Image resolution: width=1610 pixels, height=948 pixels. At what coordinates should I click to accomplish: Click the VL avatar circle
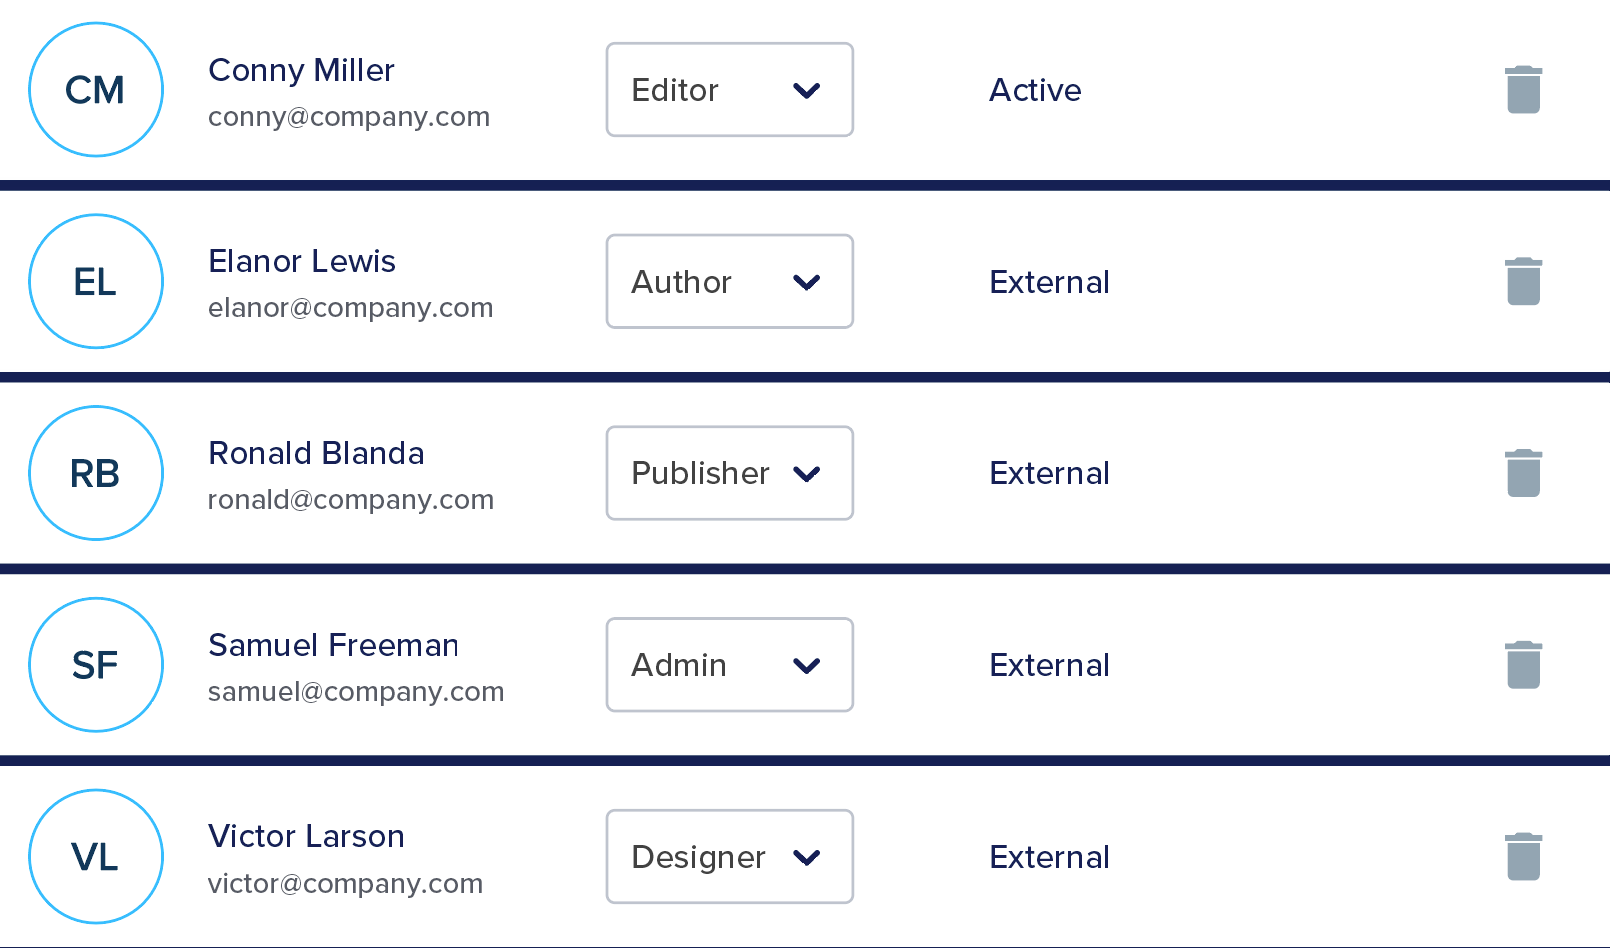[96, 857]
